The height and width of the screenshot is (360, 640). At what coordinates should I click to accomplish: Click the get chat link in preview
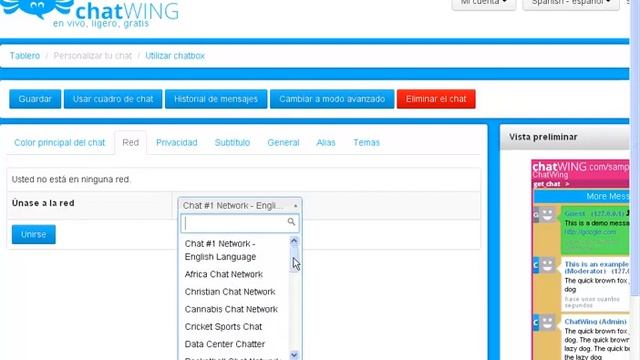(551, 184)
